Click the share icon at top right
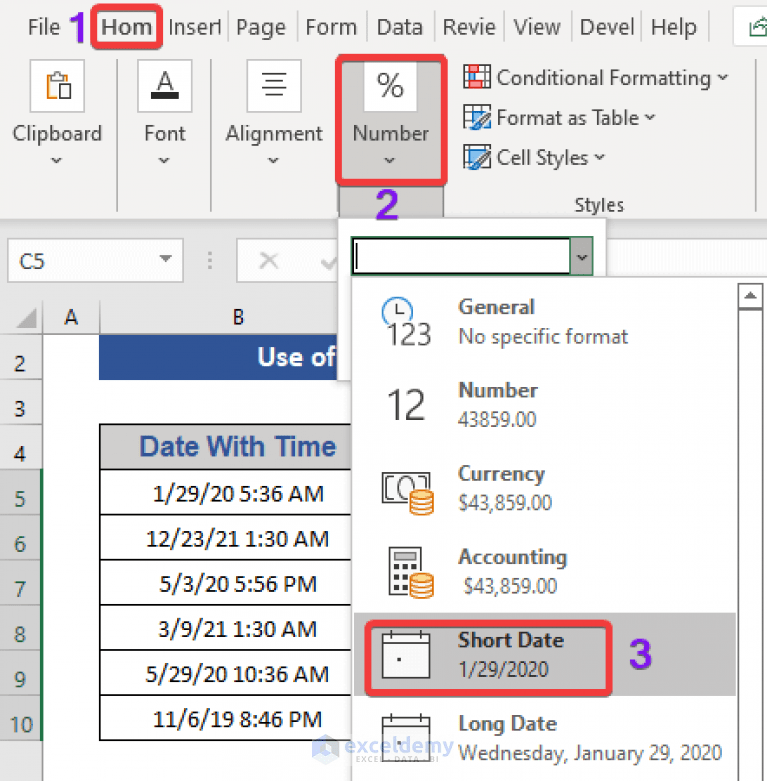This screenshot has width=767, height=781. click(757, 28)
